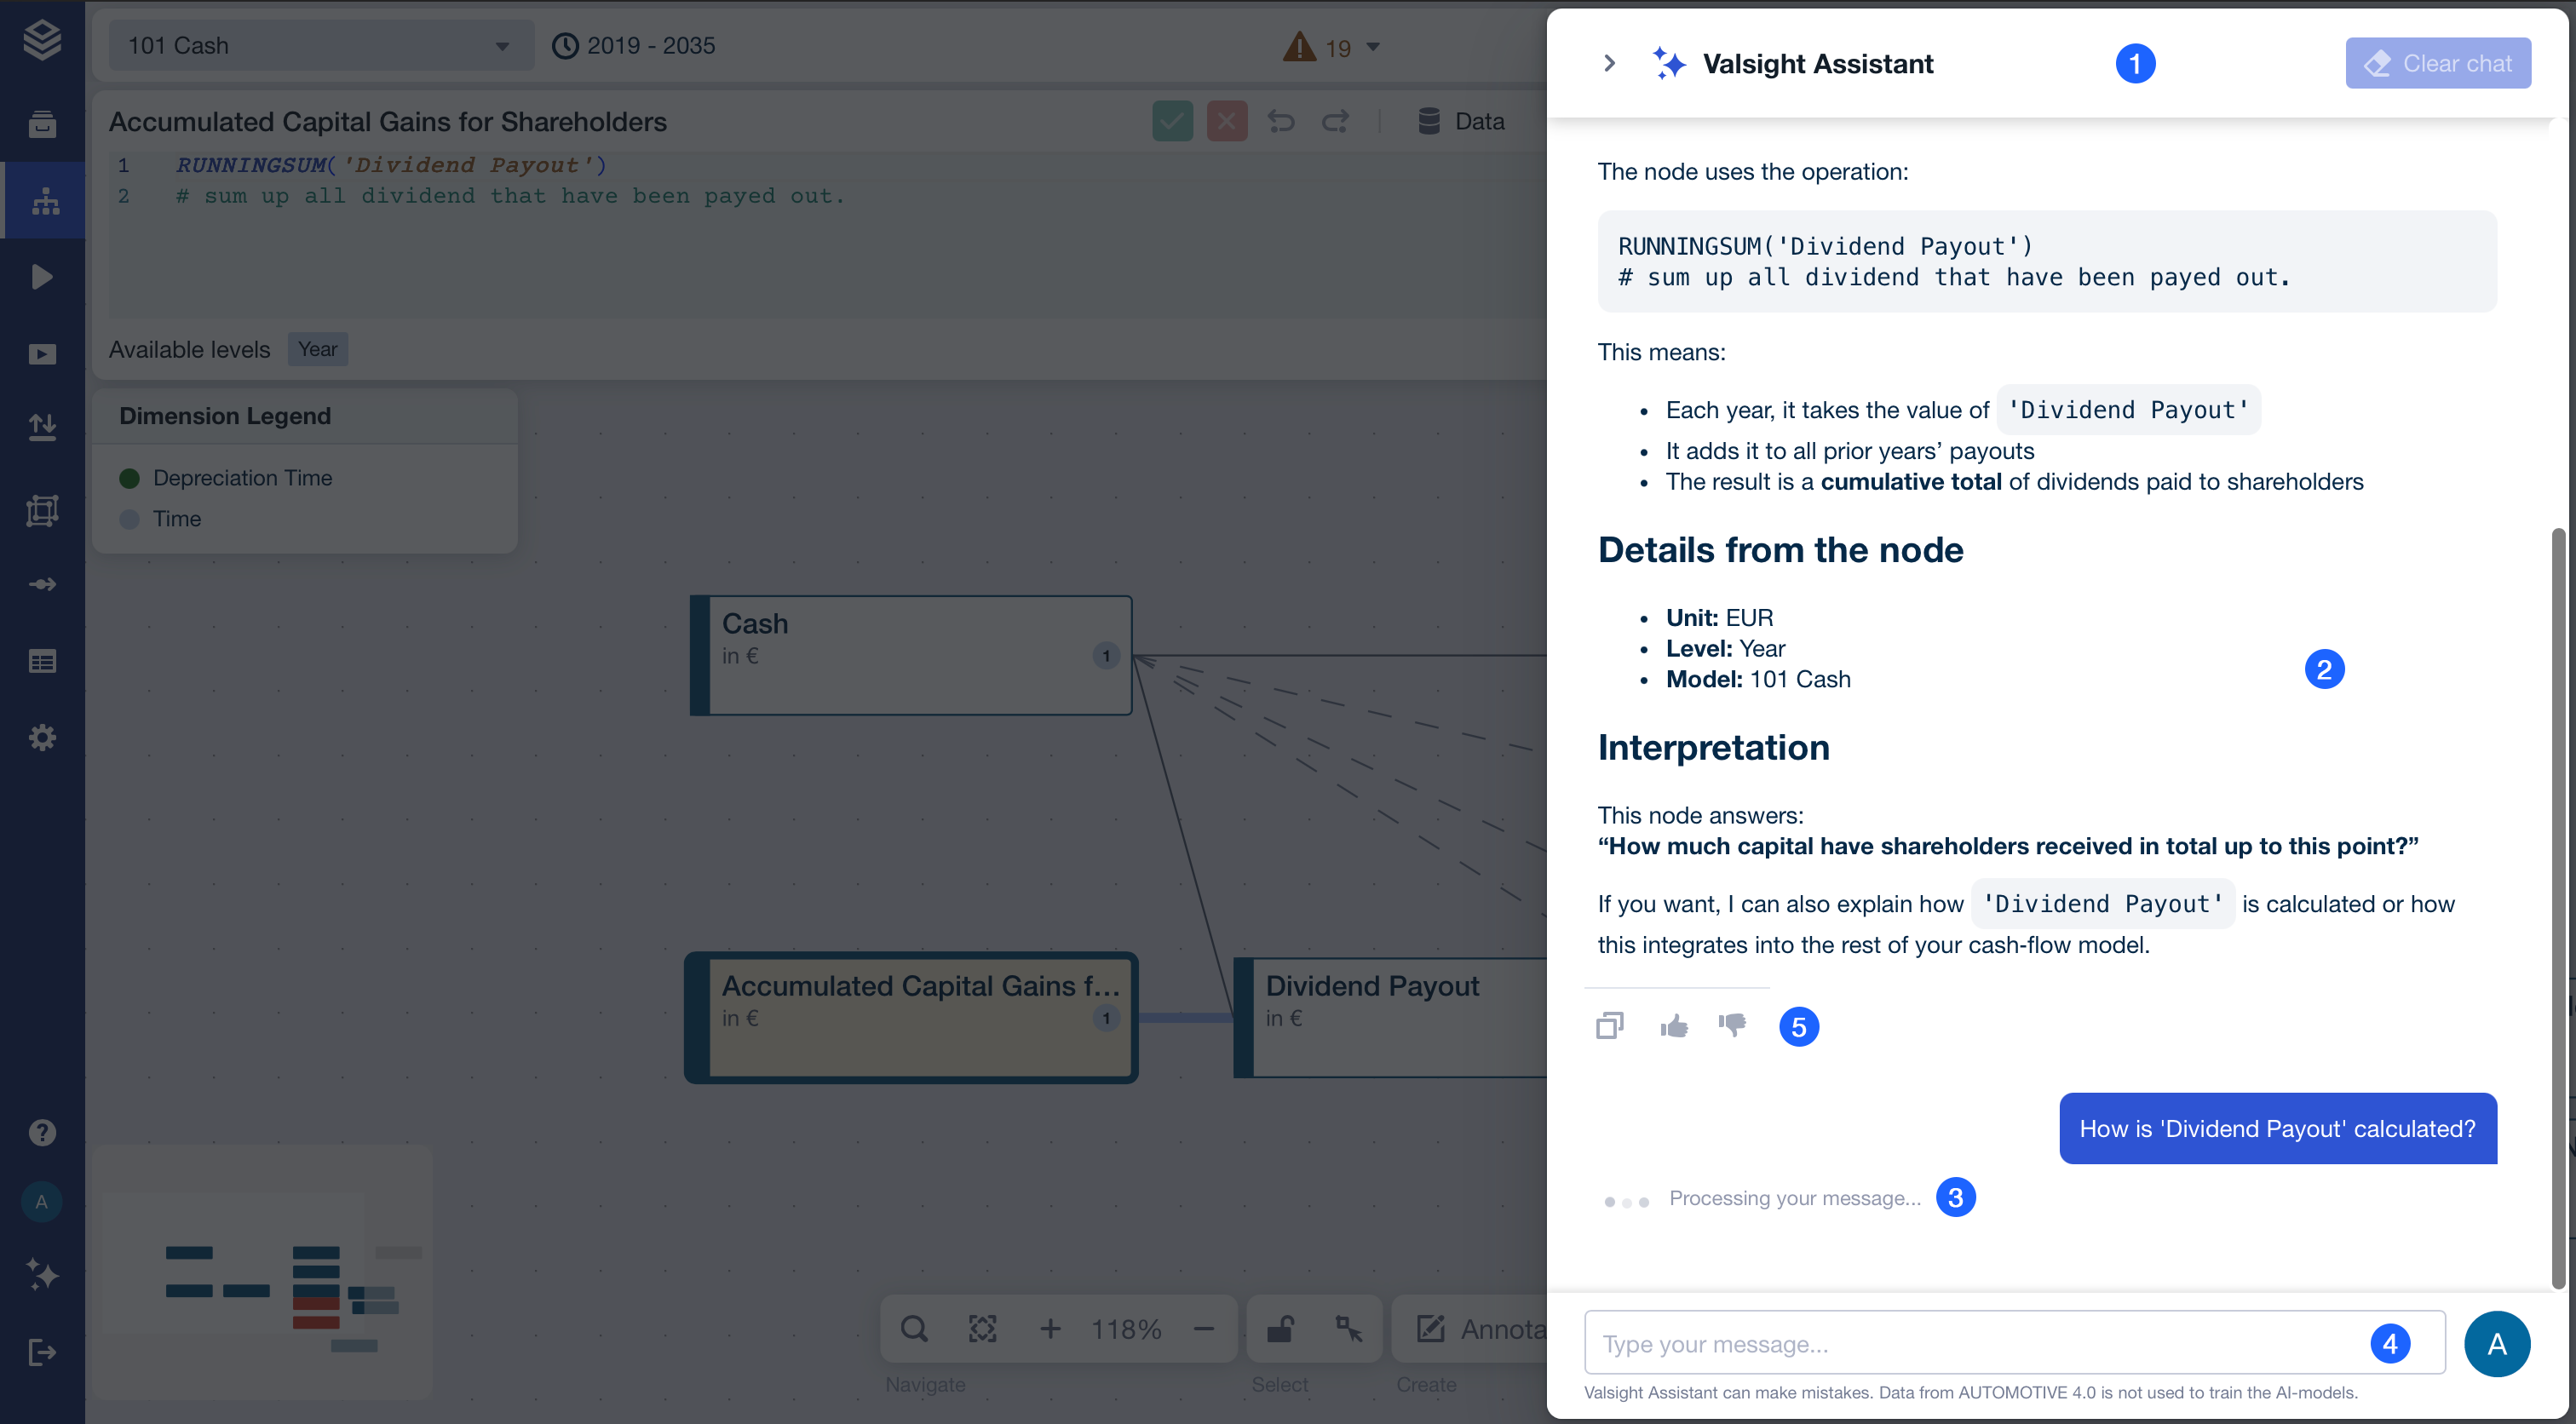Open the Data tab

pyautogui.click(x=1461, y=121)
